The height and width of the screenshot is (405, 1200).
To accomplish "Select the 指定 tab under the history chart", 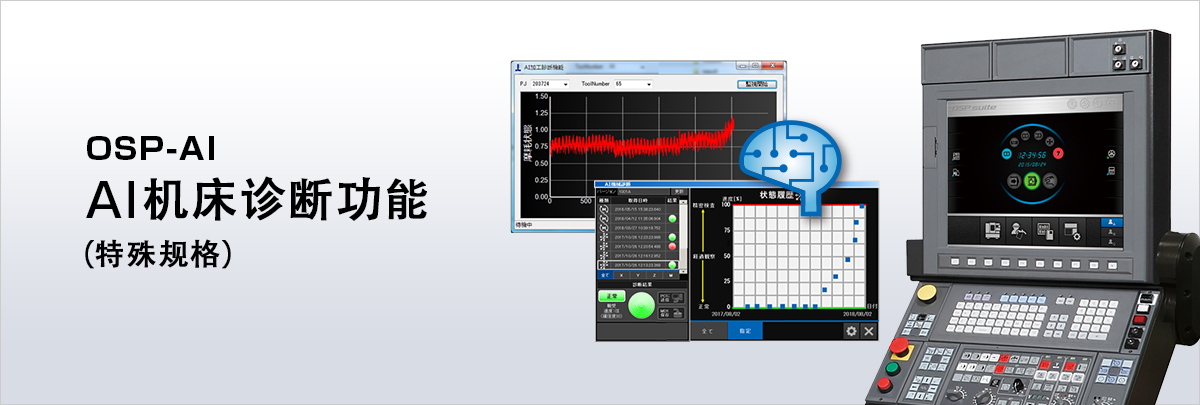I will (745, 331).
